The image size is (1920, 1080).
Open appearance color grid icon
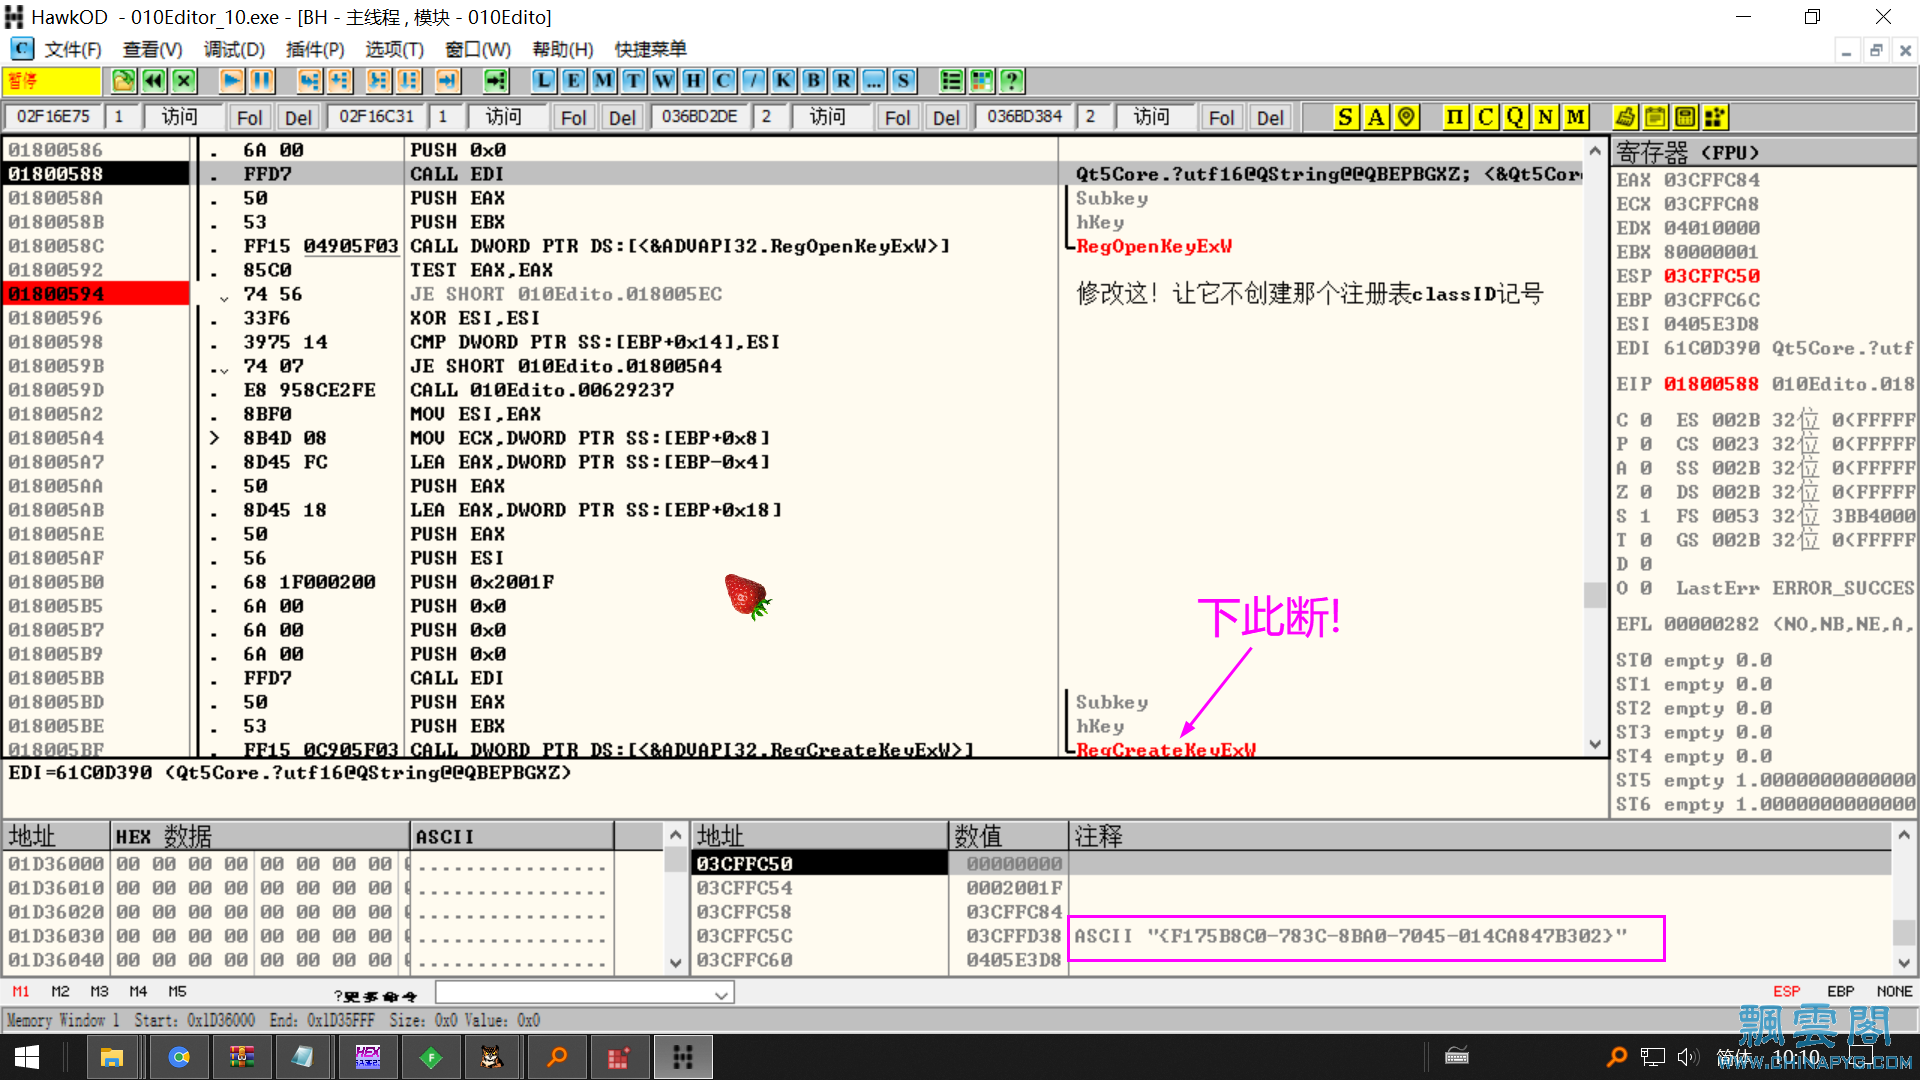click(981, 81)
